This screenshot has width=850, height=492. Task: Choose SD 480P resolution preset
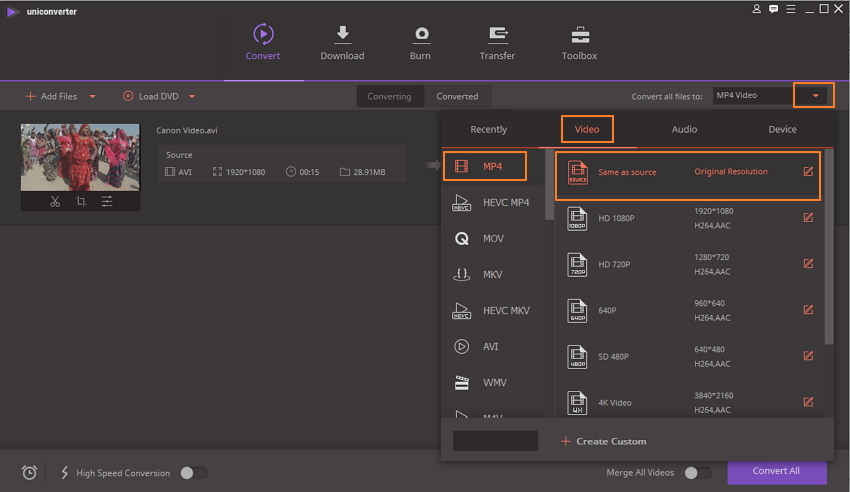(x=688, y=356)
